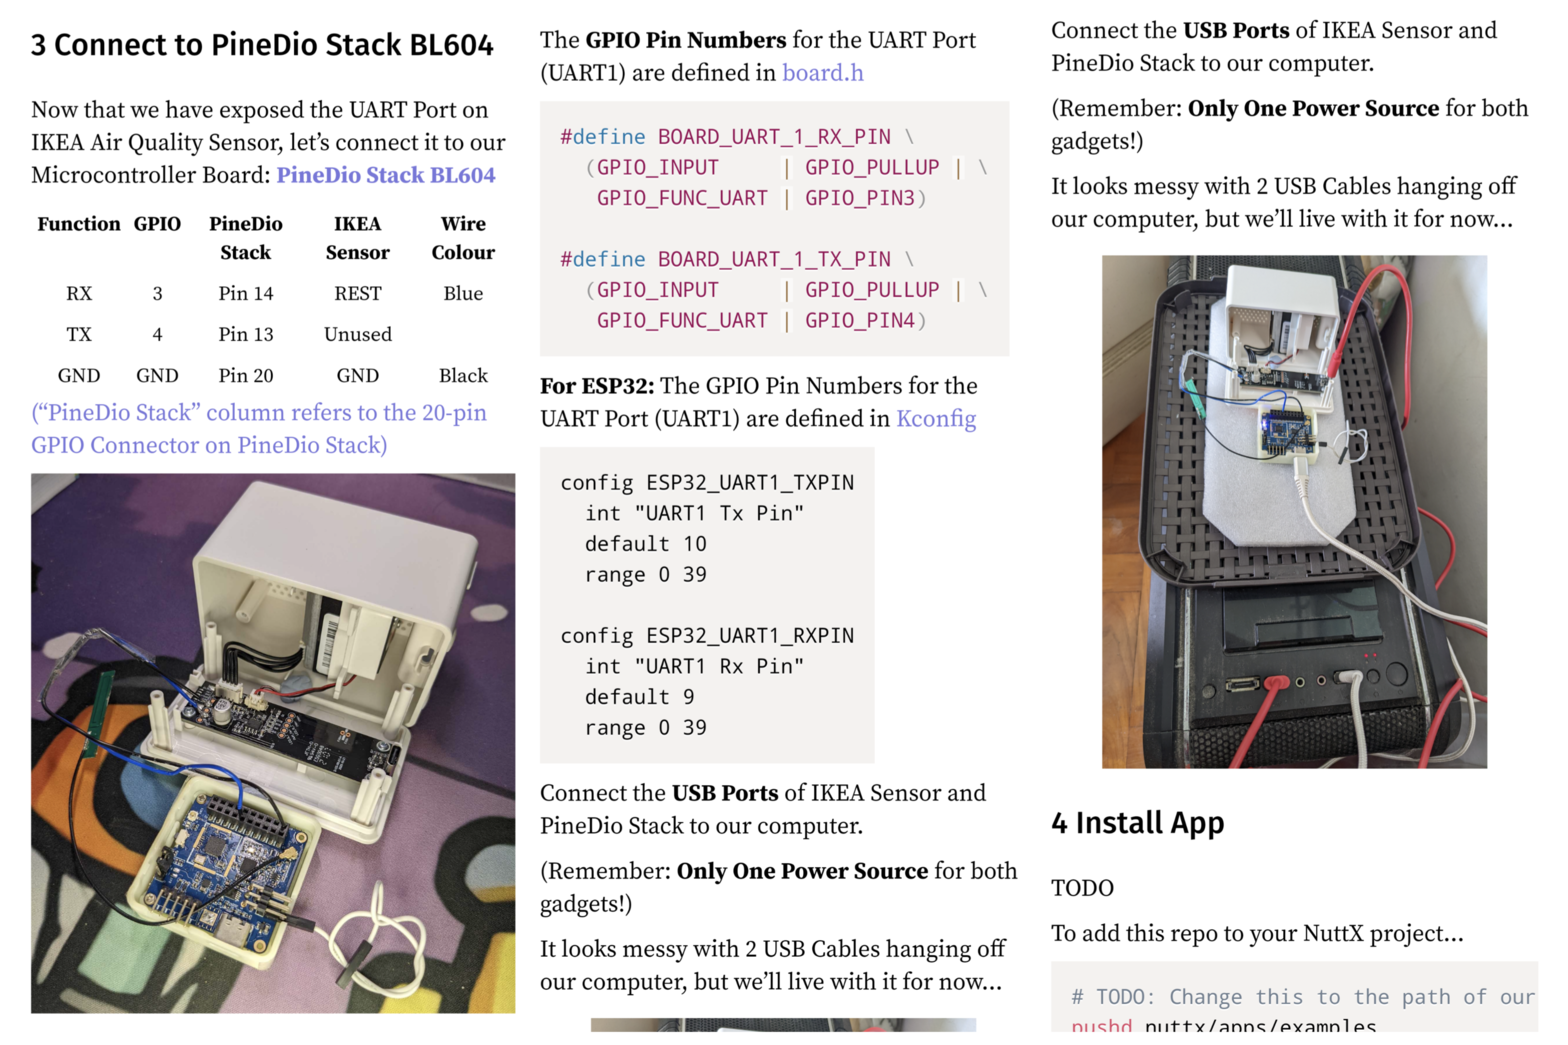Click photo of sensor sitting on computer tray
Viewport: 1568px width, 1045px height.
pyautogui.click(x=1294, y=511)
